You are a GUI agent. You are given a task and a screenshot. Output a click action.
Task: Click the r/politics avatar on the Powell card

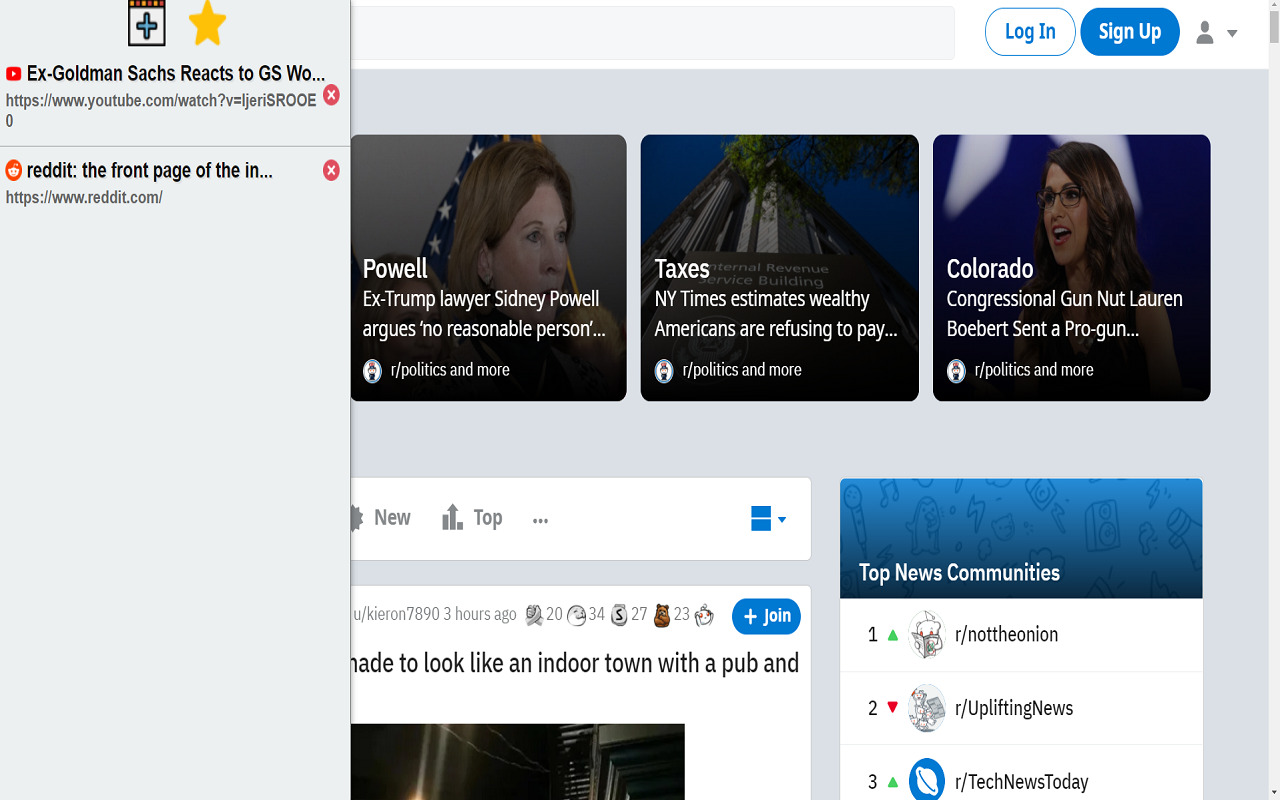click(372, 370)
